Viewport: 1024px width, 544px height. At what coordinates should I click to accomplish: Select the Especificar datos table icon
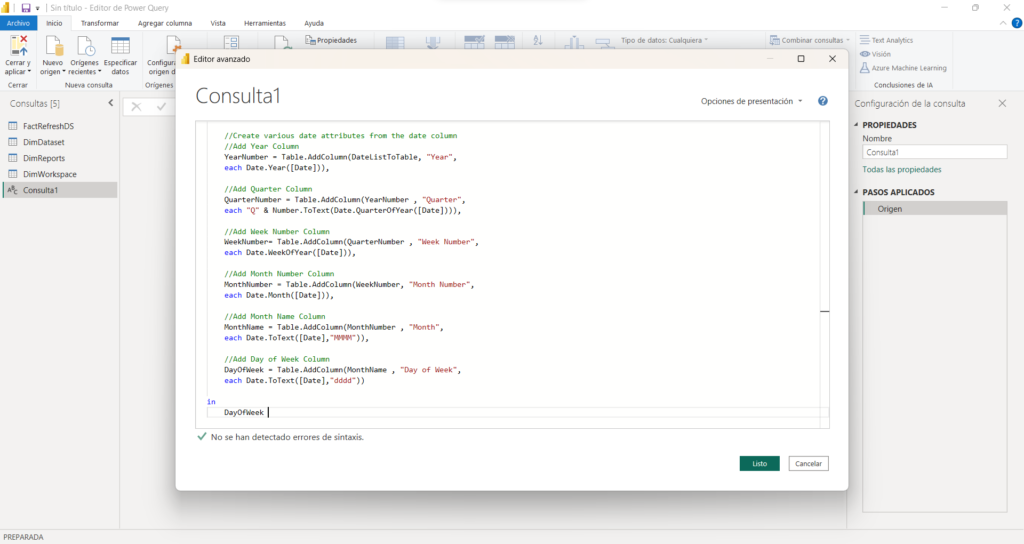click(x=120, y=46)
